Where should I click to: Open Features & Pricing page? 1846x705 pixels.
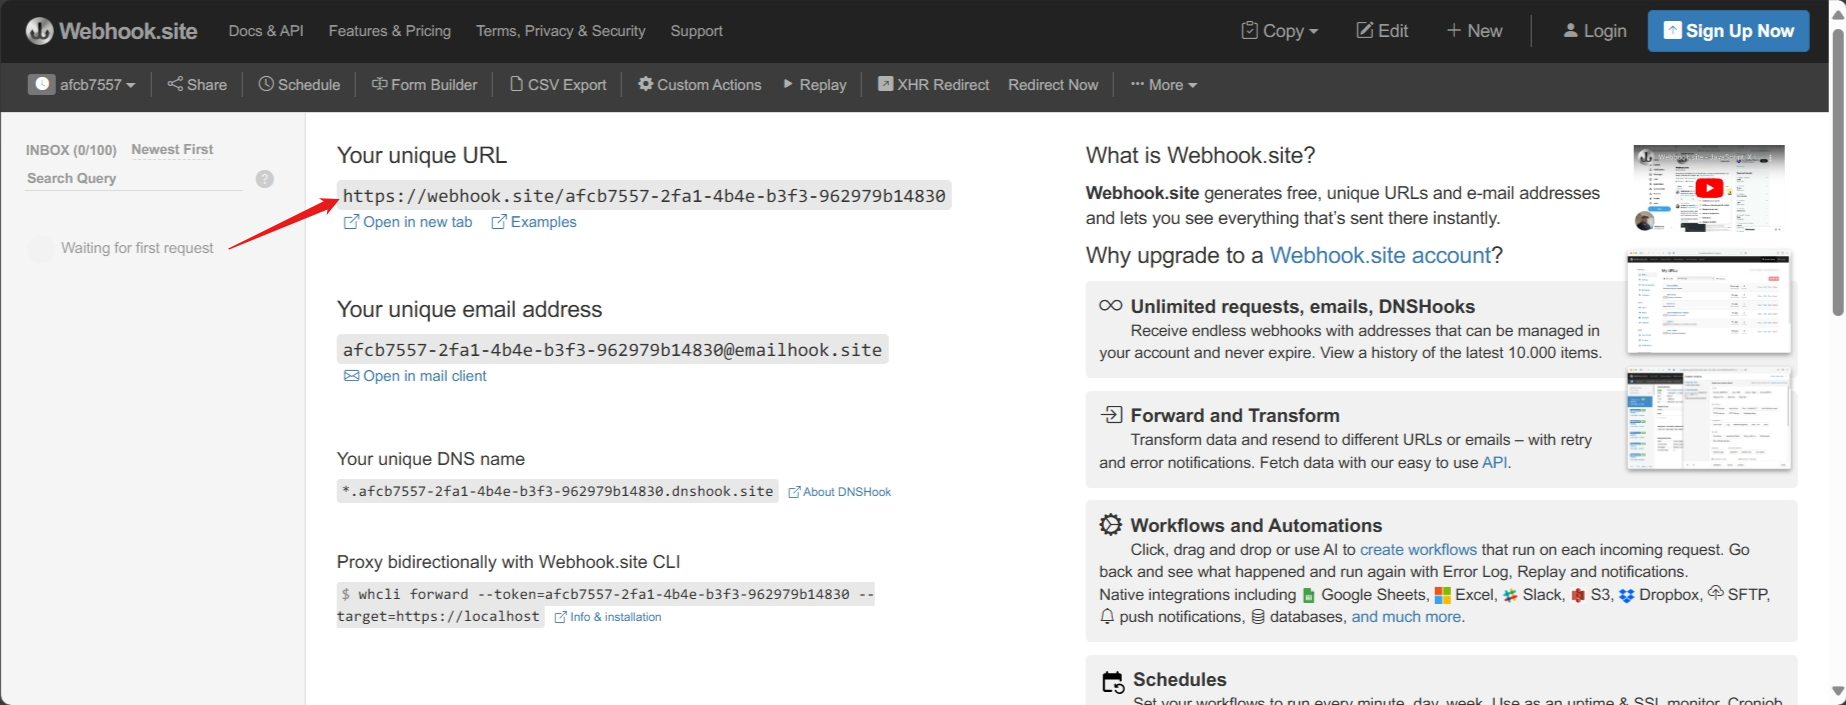click(390, 31)
